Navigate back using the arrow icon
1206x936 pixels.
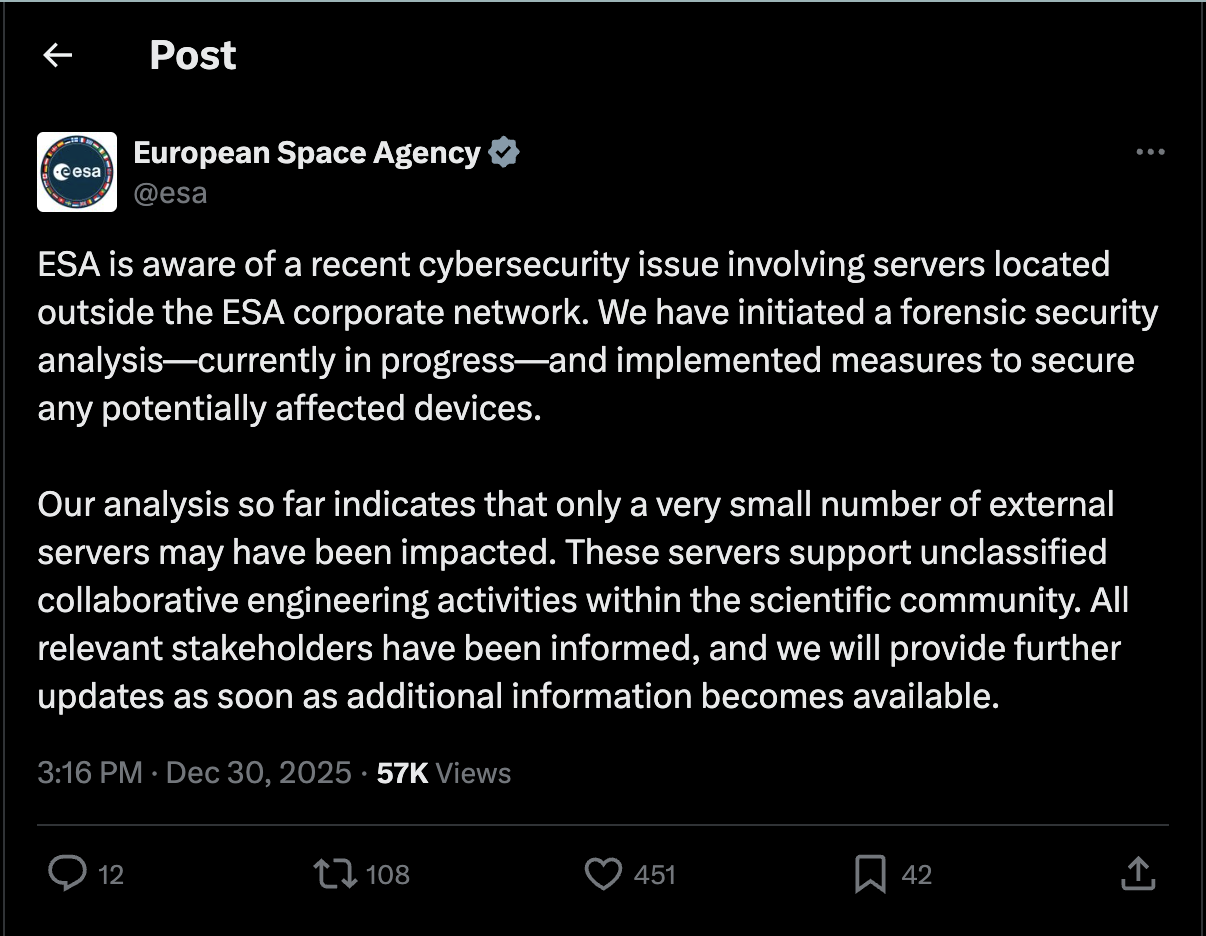tap(57, 55)
